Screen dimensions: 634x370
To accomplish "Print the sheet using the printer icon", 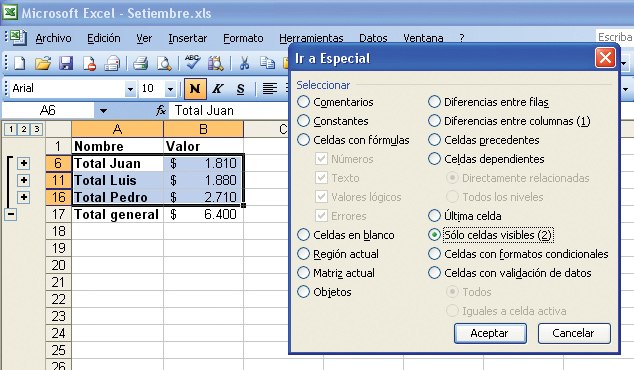I will [140, 63].
